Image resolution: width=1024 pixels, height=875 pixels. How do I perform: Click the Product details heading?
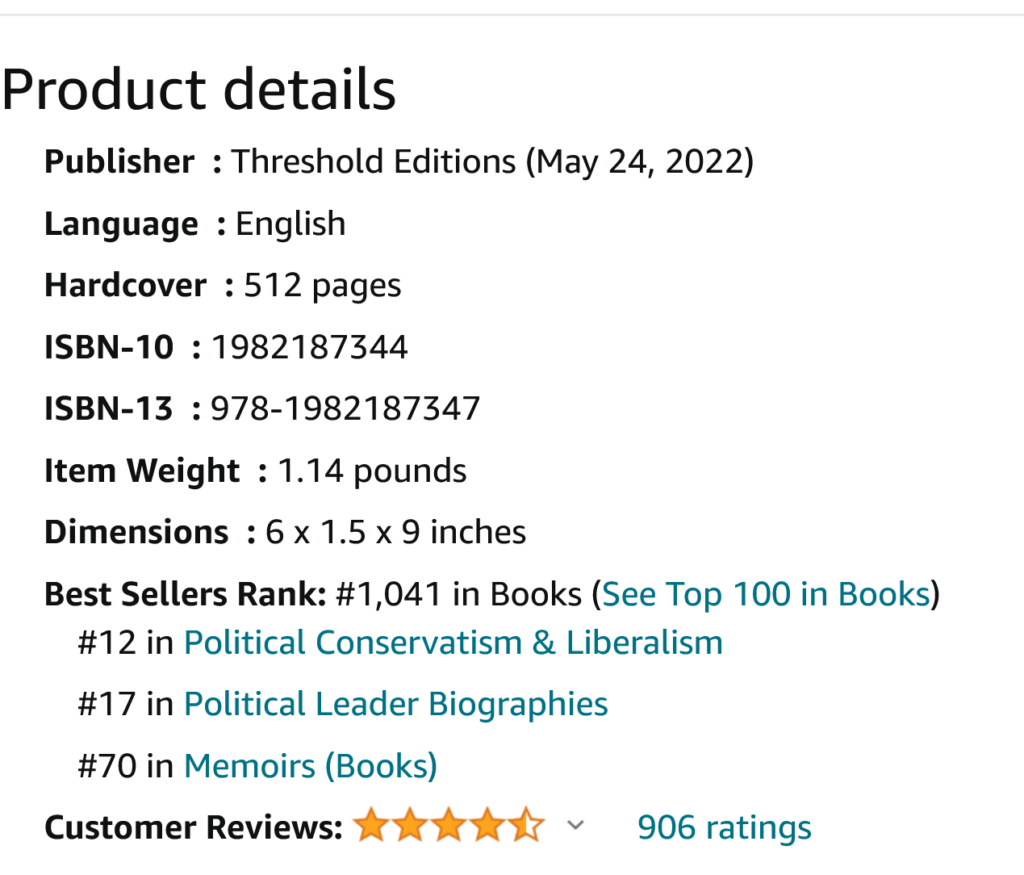[x=199, y=90]
